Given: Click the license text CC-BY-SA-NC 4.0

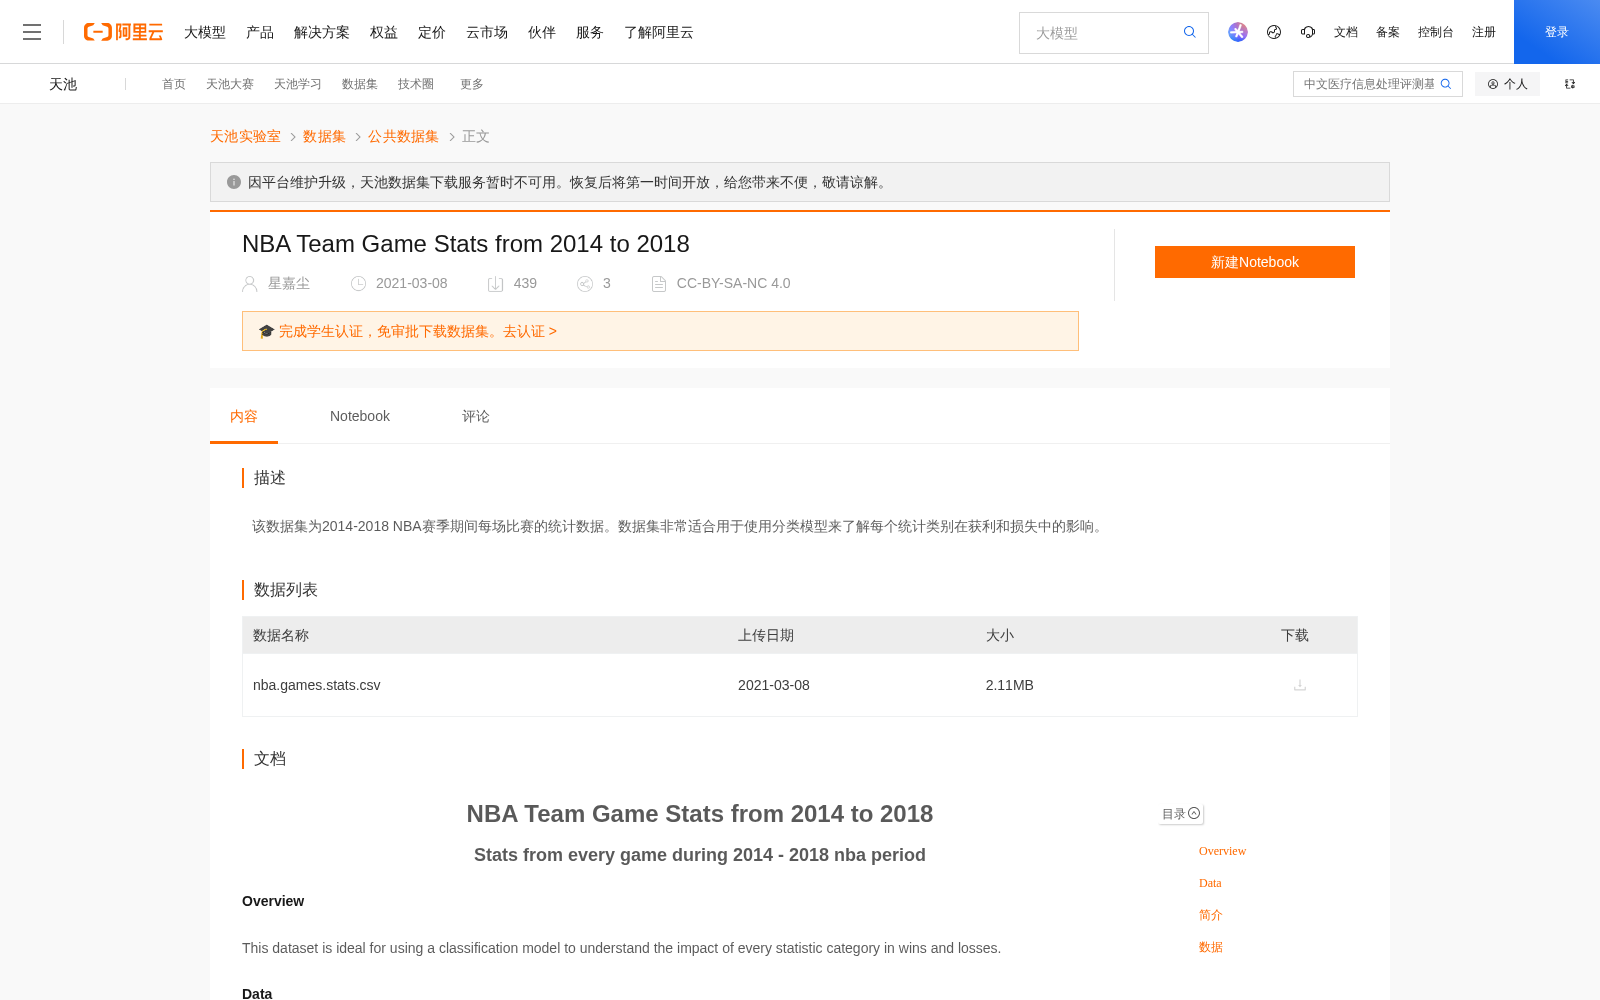Looking at the screenshot, I should 734,284.
